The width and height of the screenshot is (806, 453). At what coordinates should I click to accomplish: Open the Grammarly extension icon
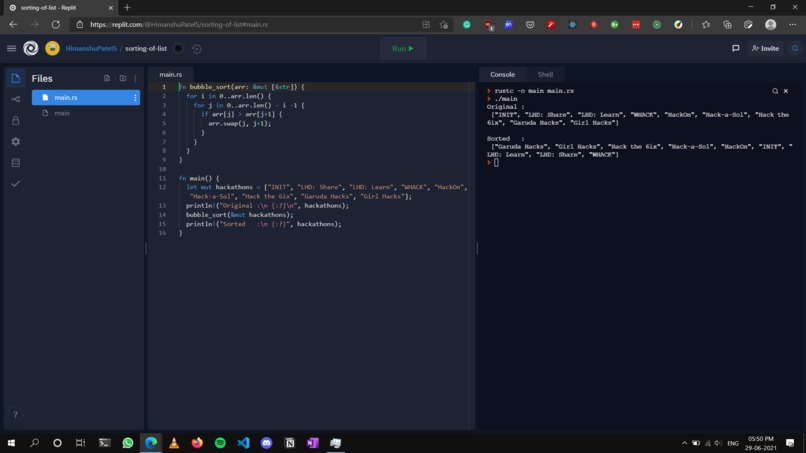click(x=467, y=24)
